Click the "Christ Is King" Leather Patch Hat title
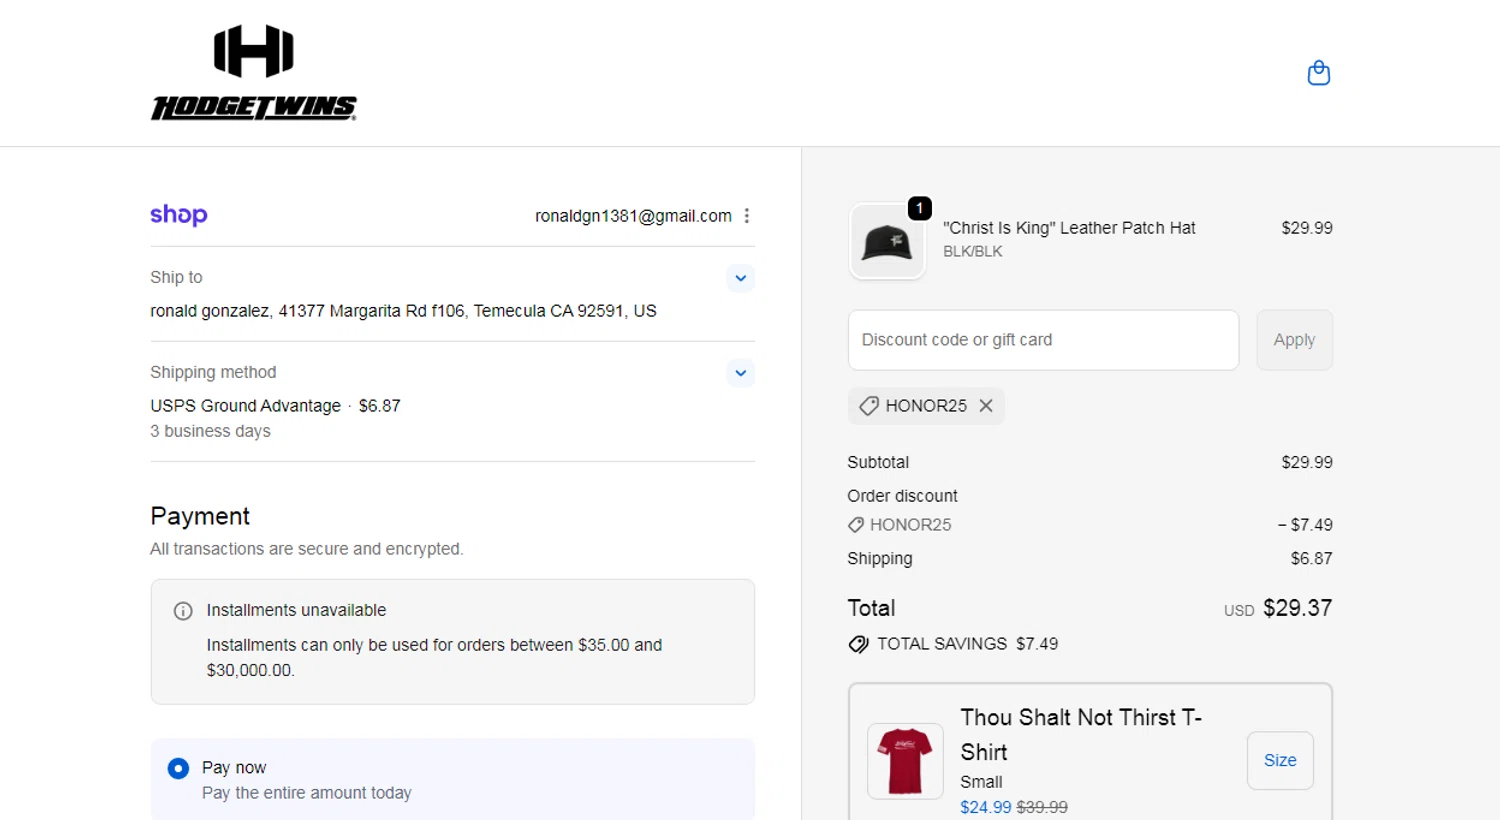Screen dimensions: 1500x820 [1069, 228]
